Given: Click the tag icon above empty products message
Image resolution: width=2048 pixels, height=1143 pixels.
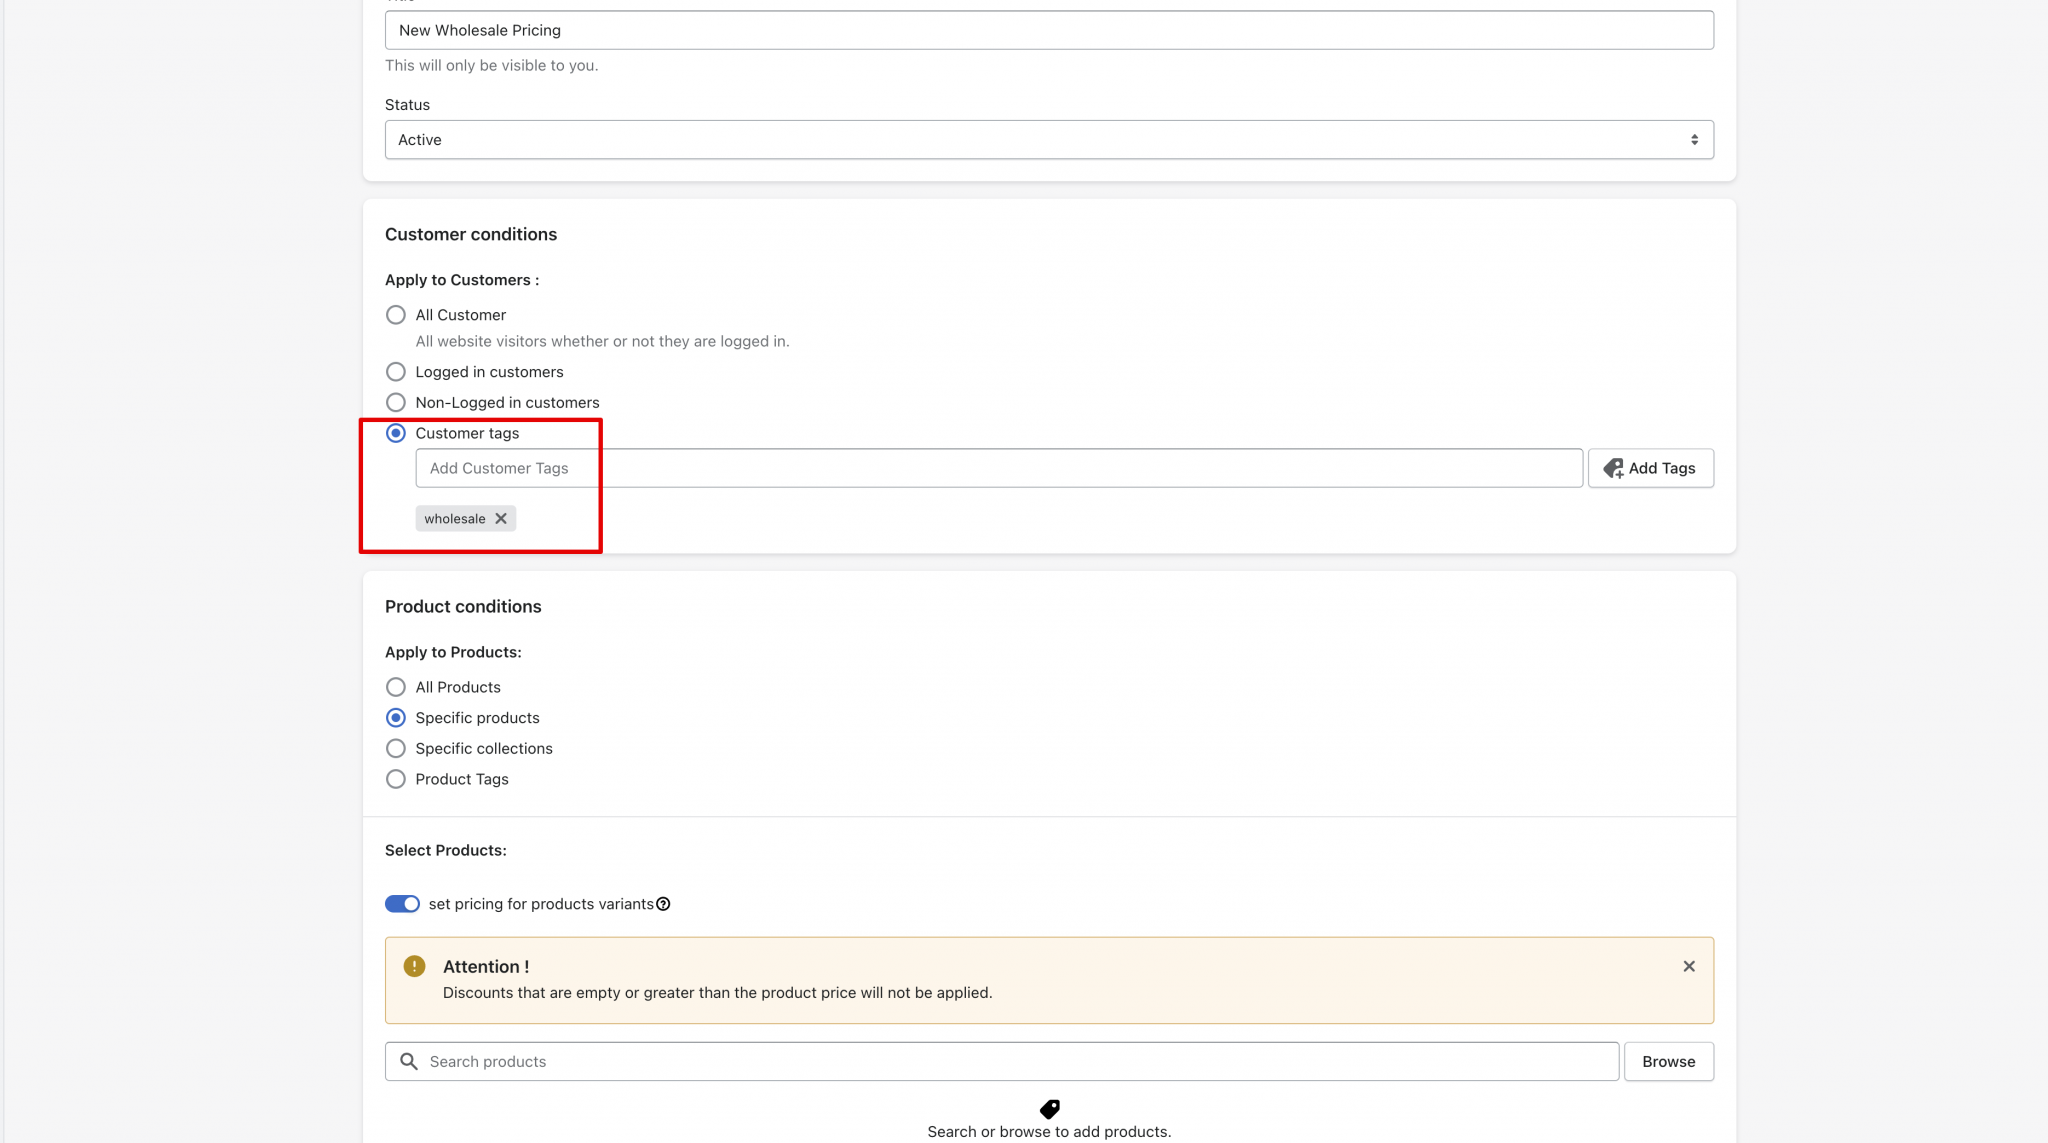Looking at the screenshot, I should [x=1049, y=1108].
